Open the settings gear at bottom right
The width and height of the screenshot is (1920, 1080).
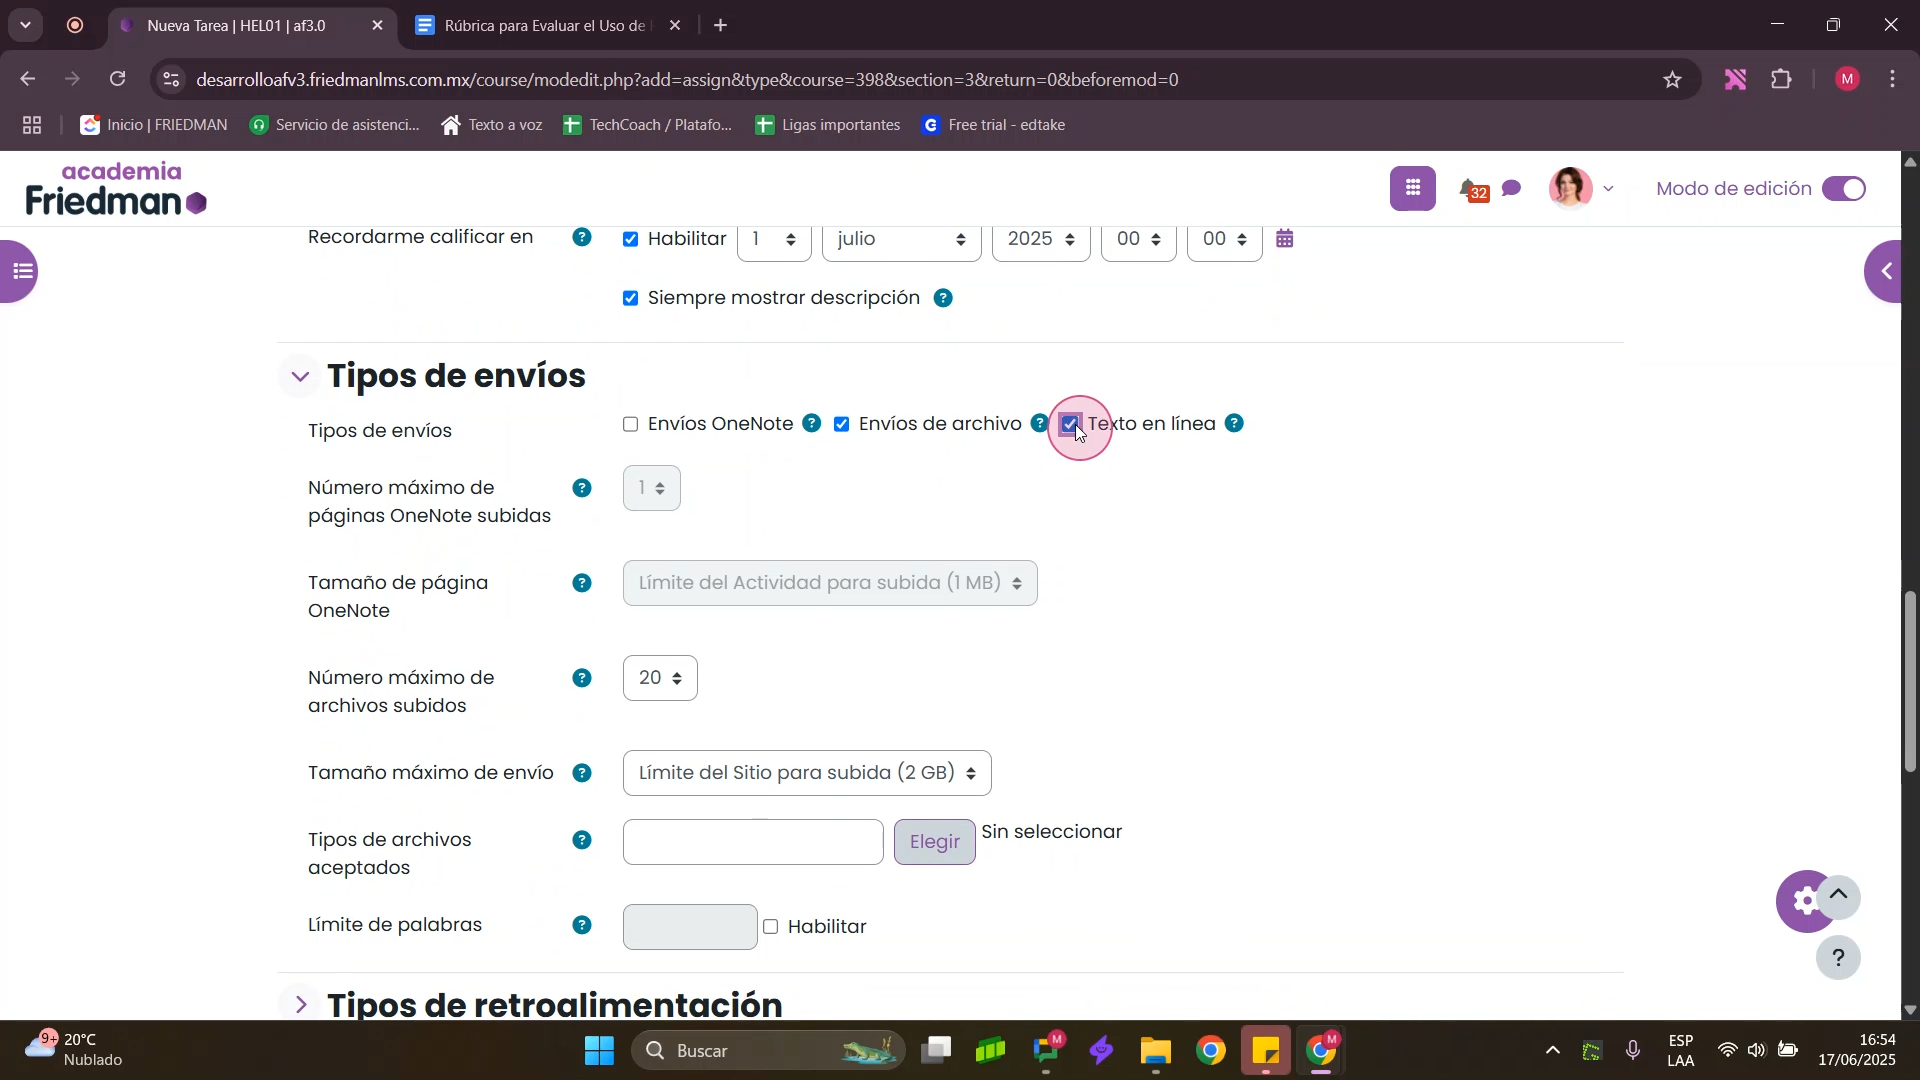click(1804, 900)
